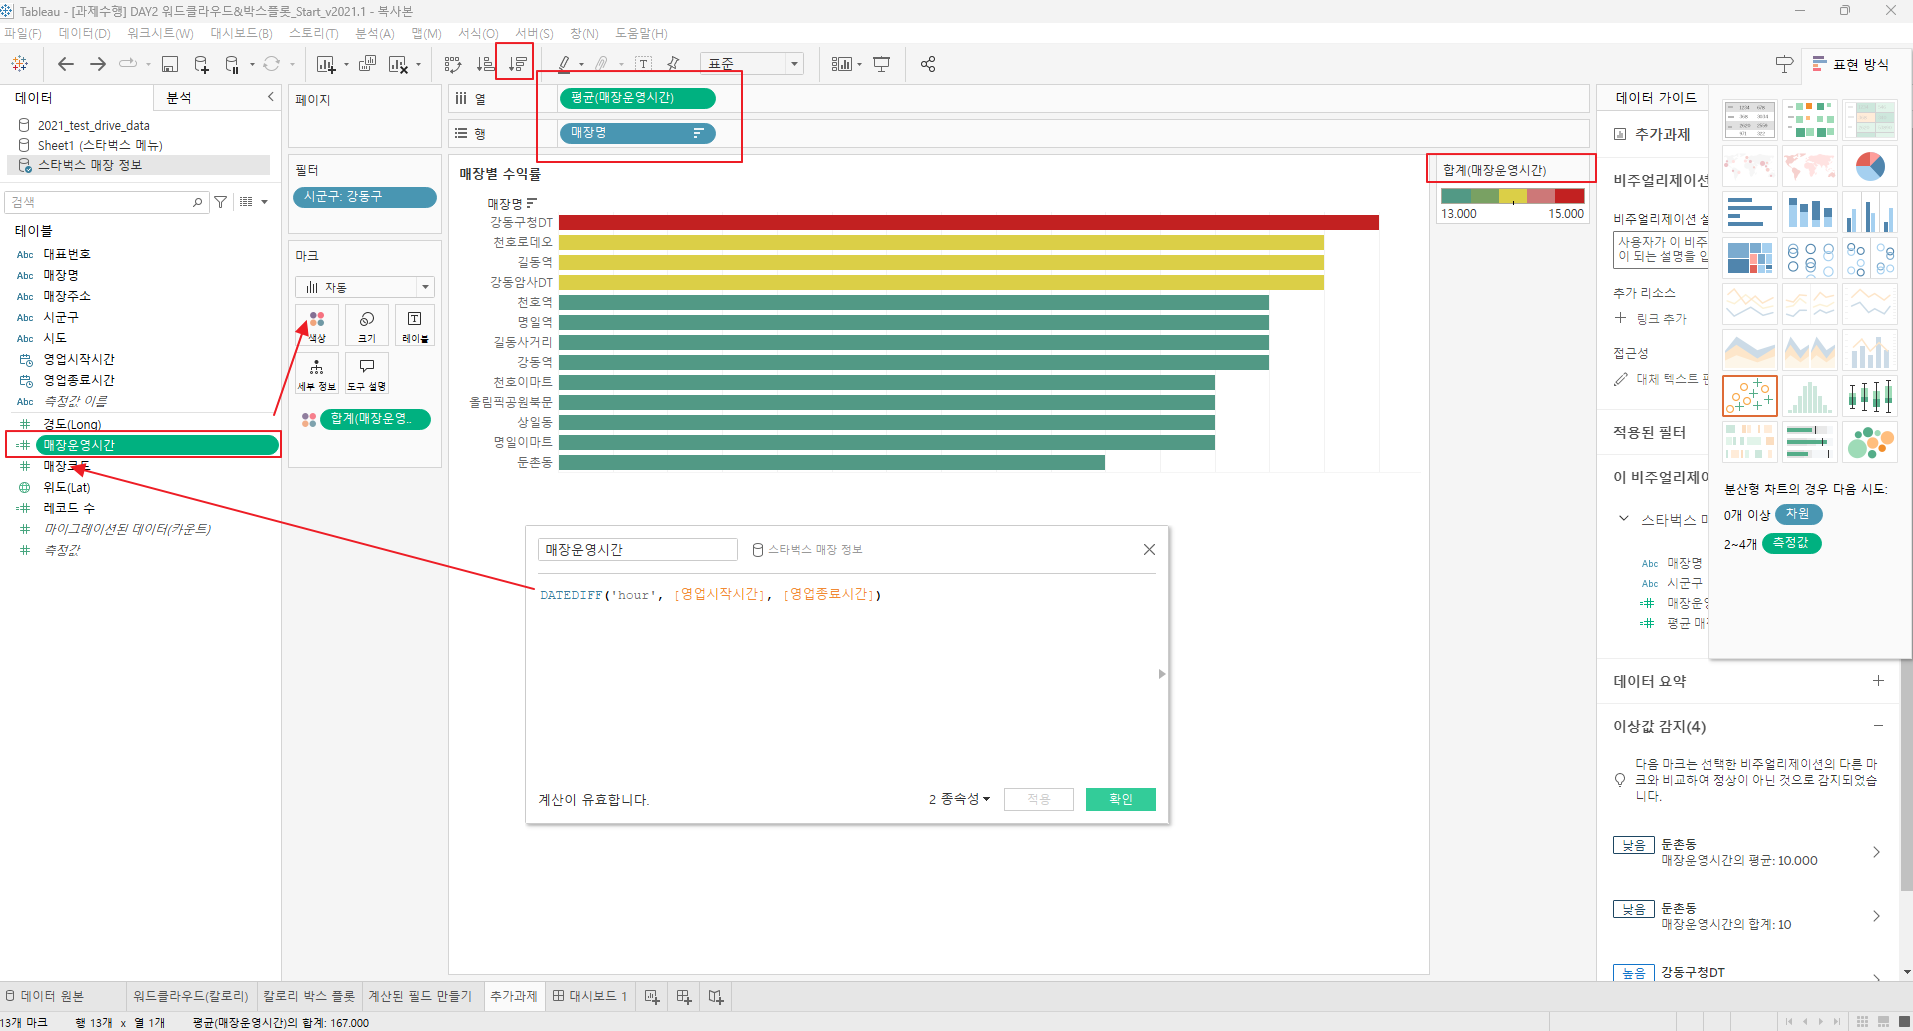Screen dimensions: 1913x1031
Task: Open the 워크시트(W) menu
Action: click(160, 33)
